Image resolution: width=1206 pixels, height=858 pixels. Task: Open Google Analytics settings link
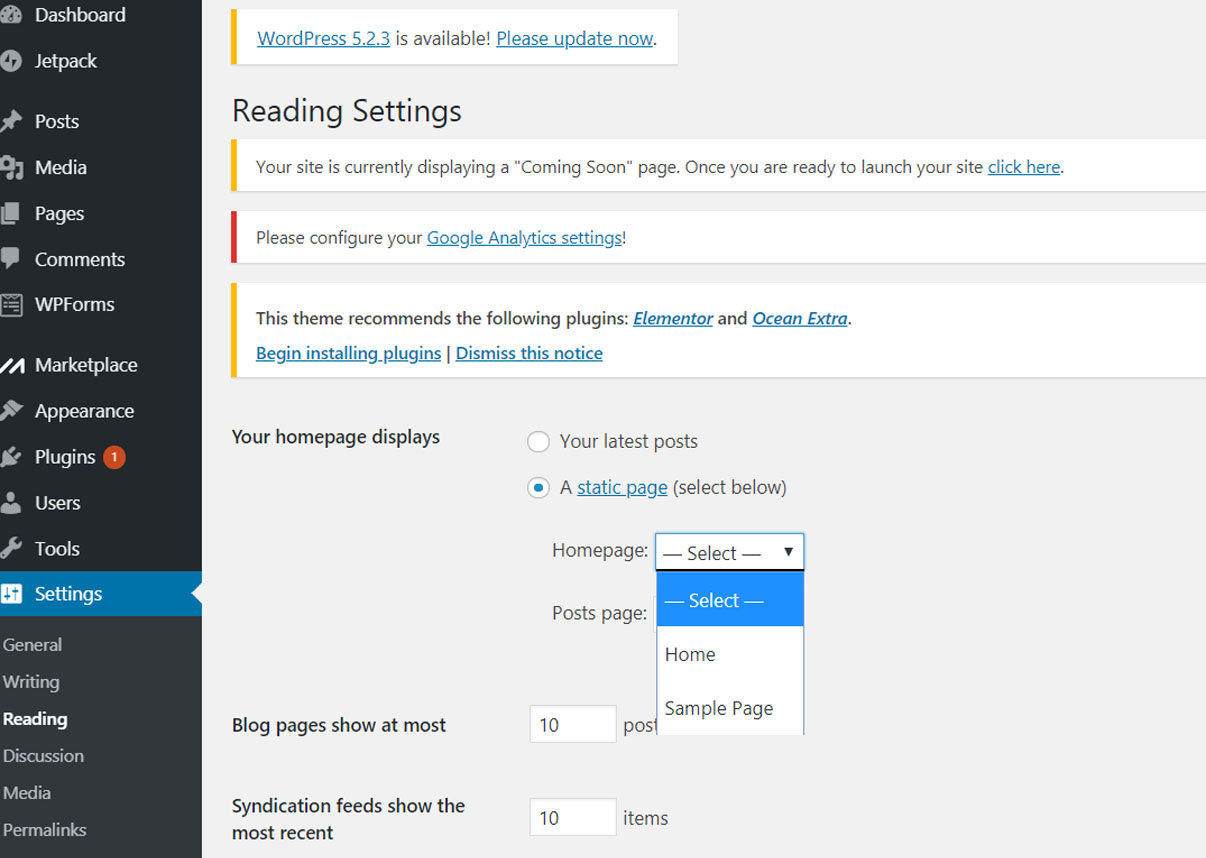click(x=524, y=238)
